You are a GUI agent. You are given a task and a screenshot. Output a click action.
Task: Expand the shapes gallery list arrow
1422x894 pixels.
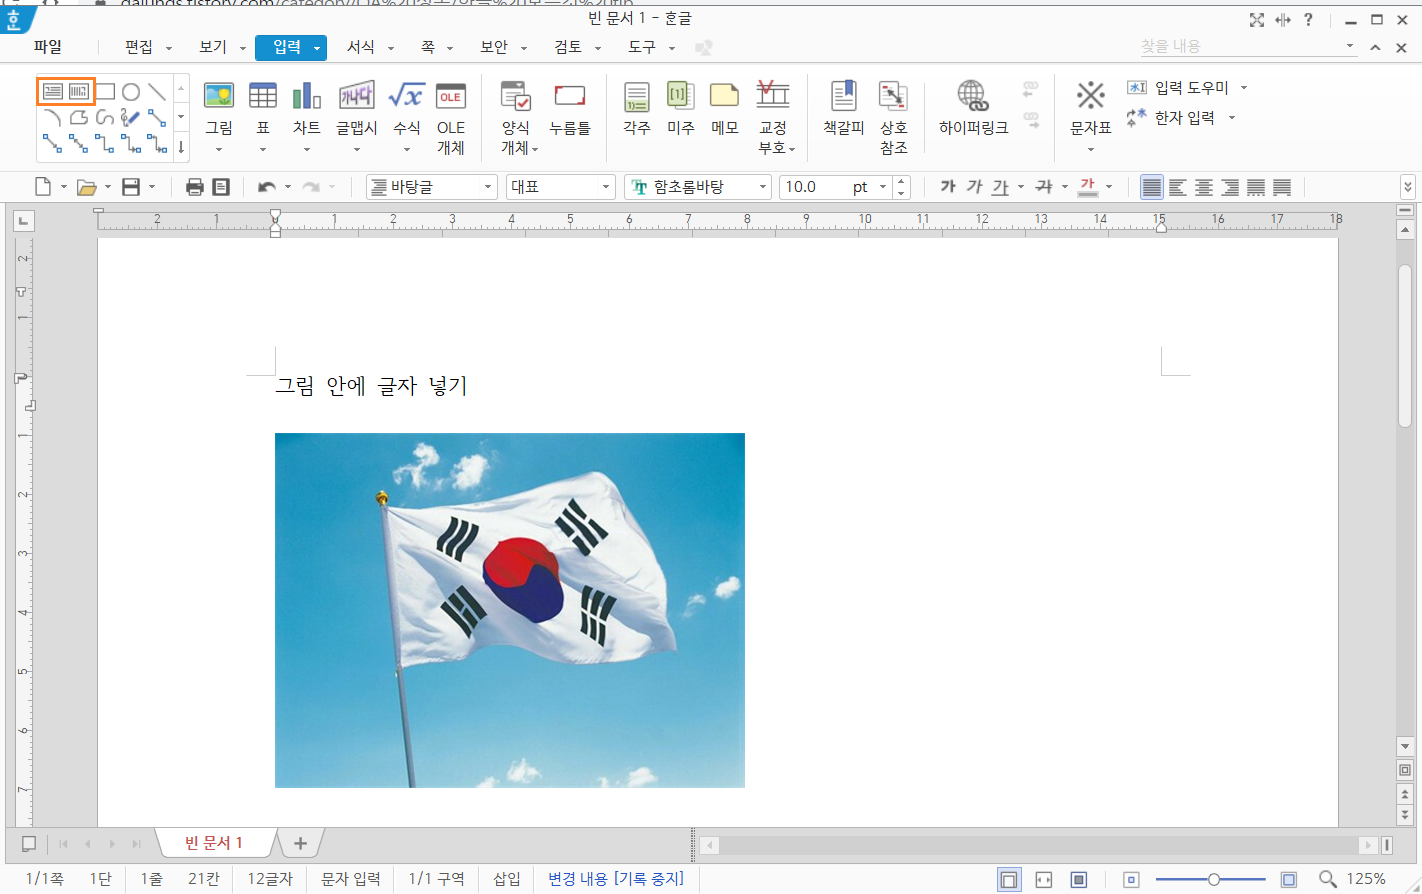pos(181,147)
